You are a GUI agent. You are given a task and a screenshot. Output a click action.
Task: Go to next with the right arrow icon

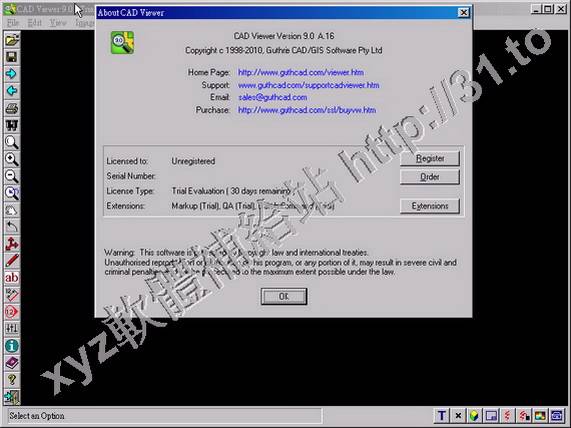12,74
